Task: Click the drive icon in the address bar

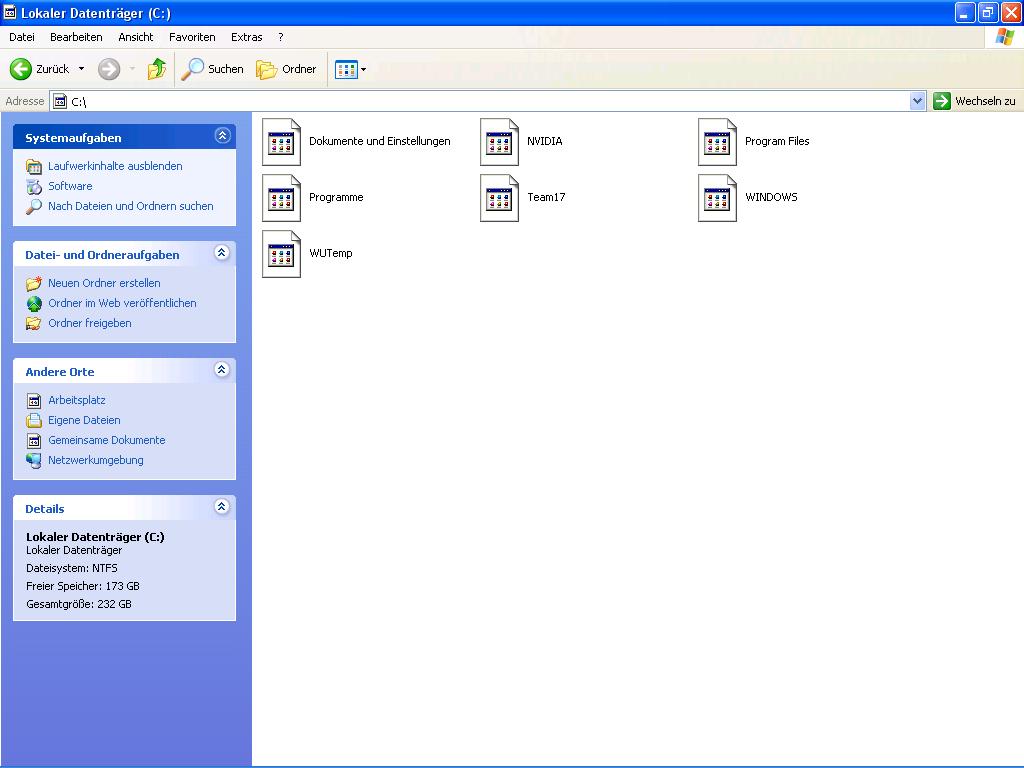Action: 60,101
